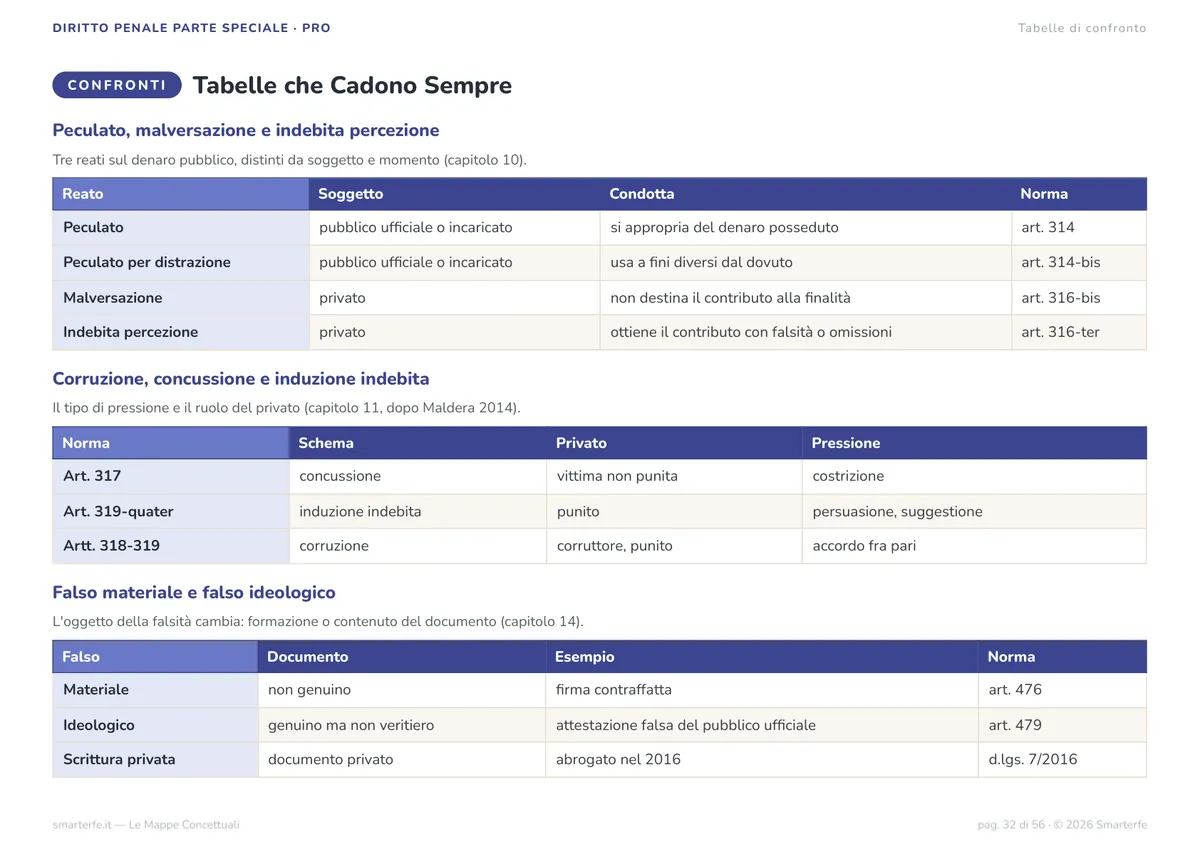Click the 'Soggetto' column header
The height and width of the screenshot is (849, 1200).
454,194
